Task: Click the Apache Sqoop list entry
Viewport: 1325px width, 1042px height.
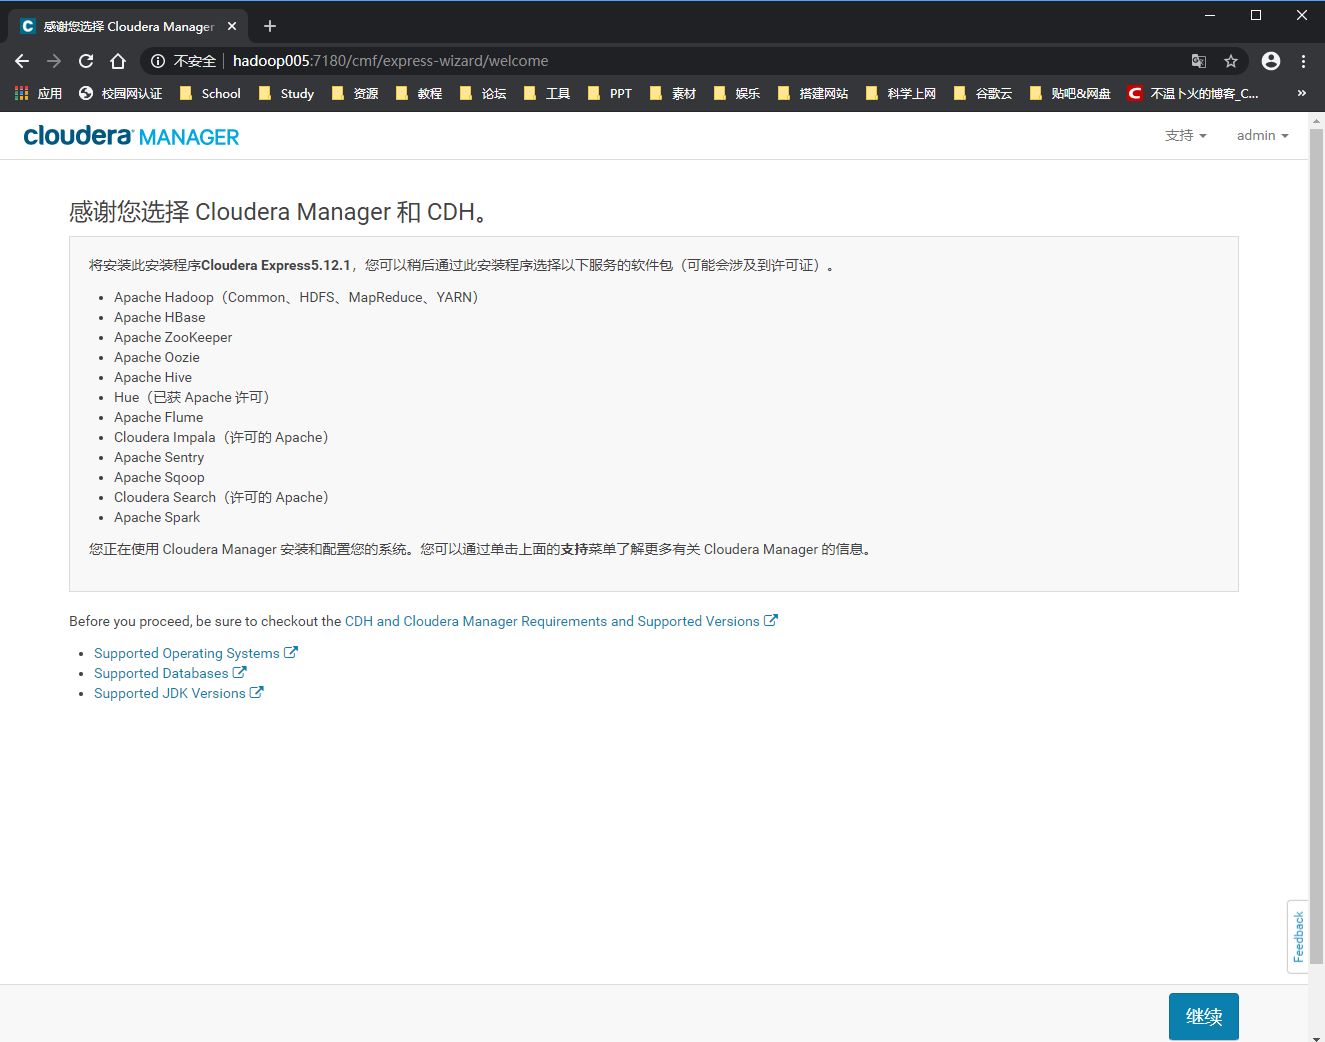Action: click(x=159, y=477)
